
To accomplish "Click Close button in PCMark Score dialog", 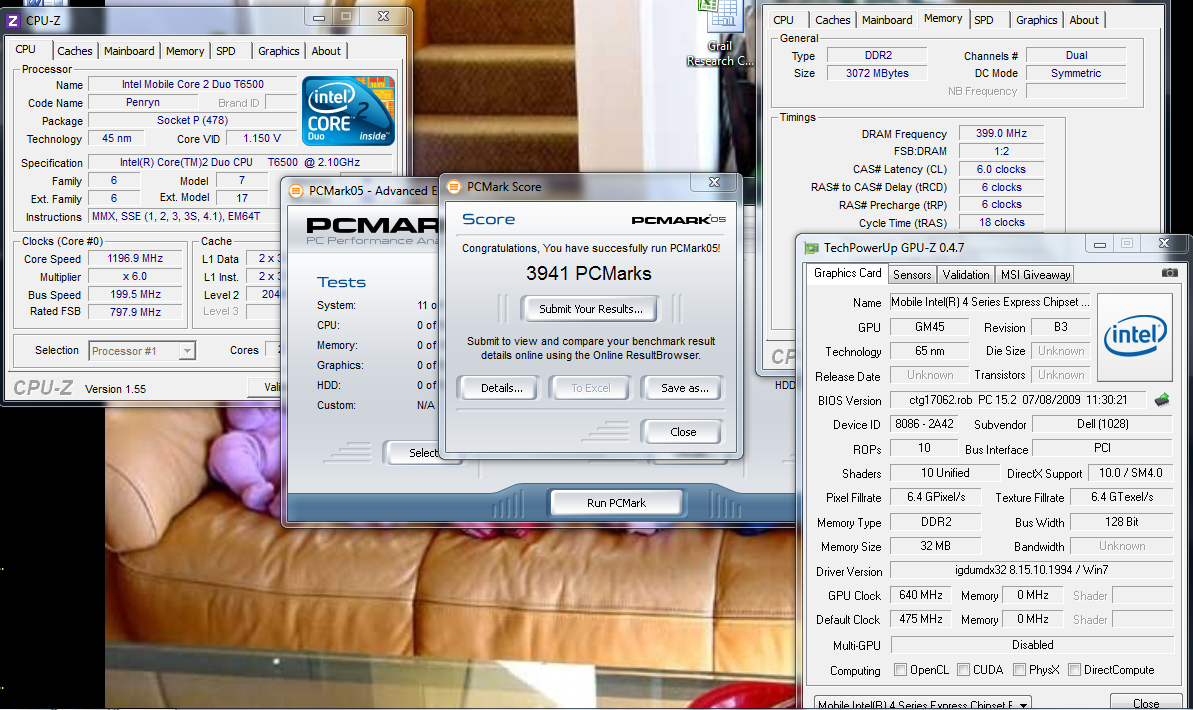I will pyautogui.click(x=682, y=431).
